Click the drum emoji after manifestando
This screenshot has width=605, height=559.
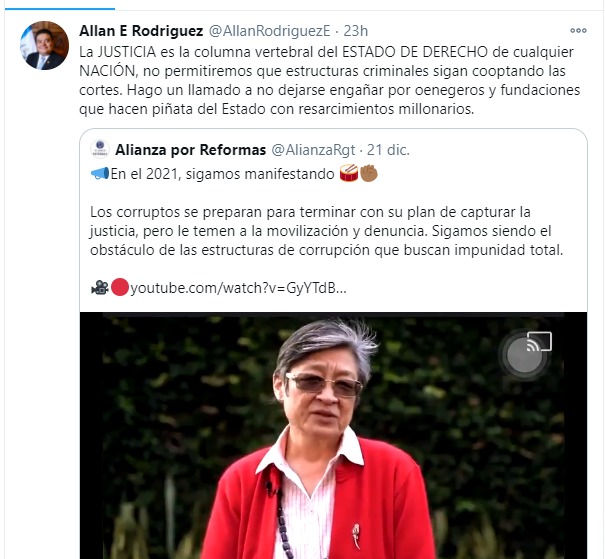[349, 174]
